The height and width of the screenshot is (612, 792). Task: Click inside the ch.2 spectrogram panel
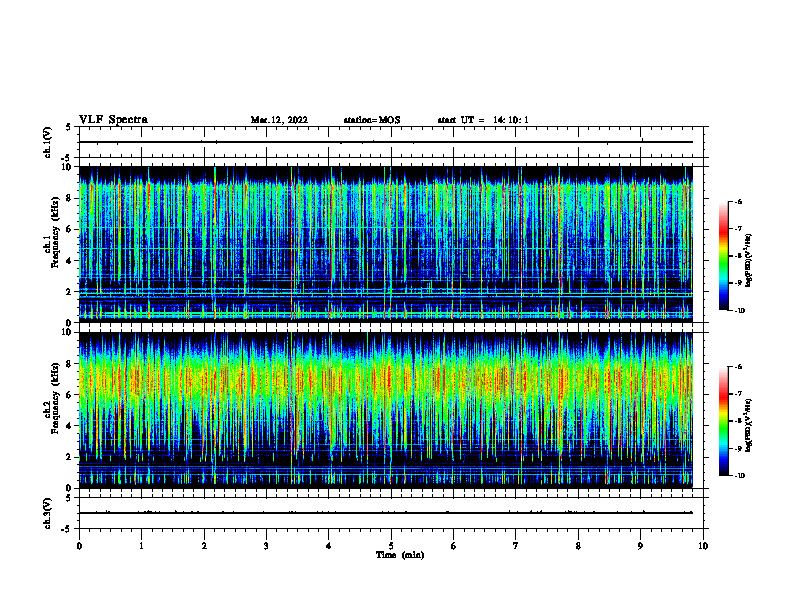[x=386, y=410]
